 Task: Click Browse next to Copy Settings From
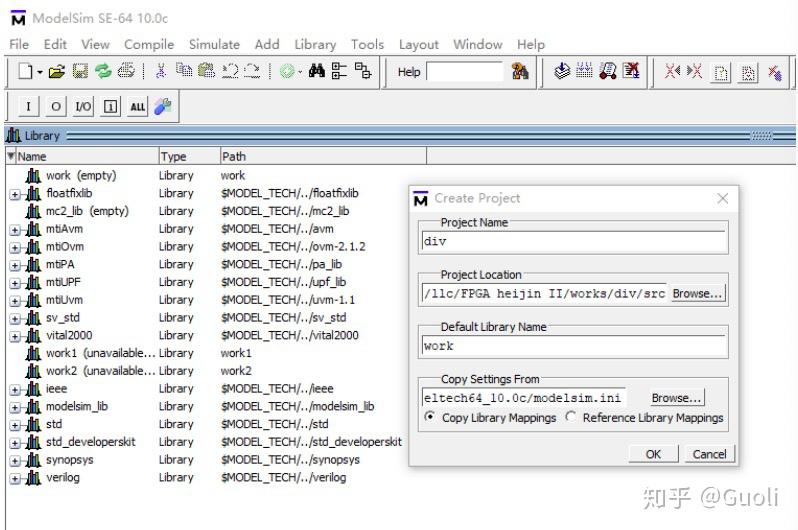pyautogui.click(x=676, y=398)
